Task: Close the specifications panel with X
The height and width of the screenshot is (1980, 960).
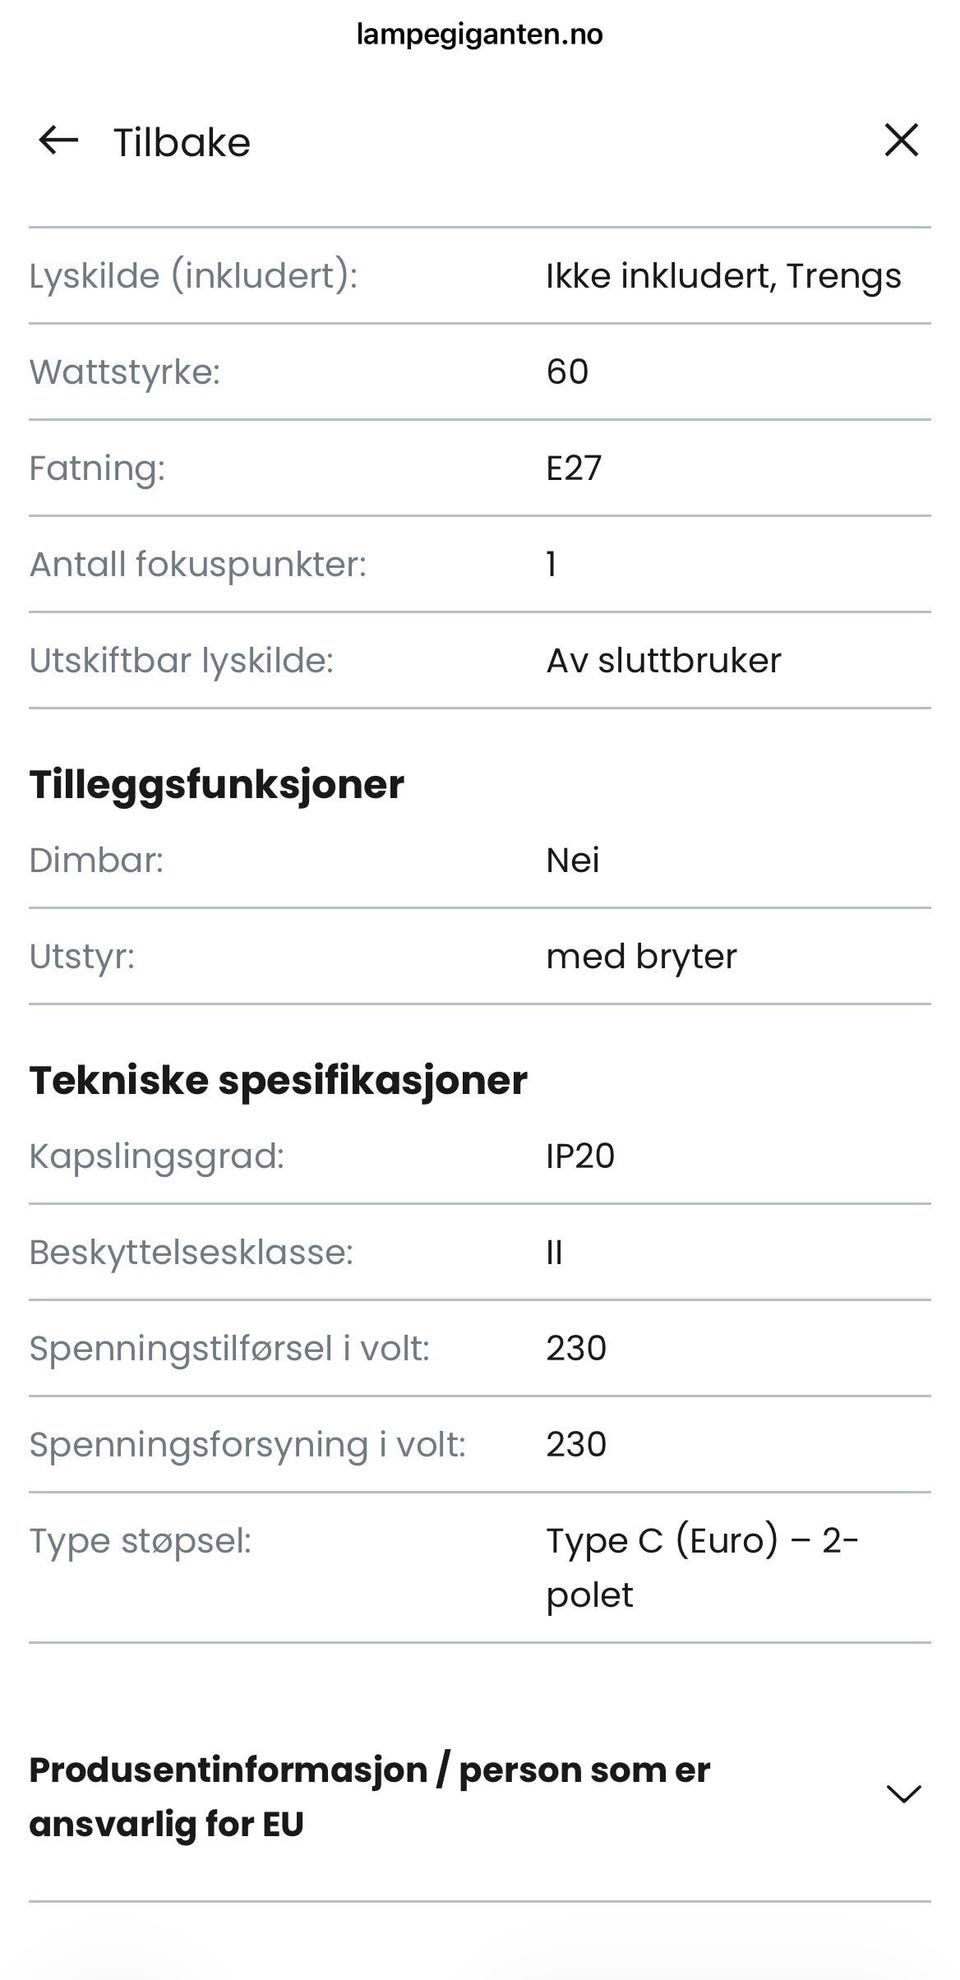Action: click(901, 140)
